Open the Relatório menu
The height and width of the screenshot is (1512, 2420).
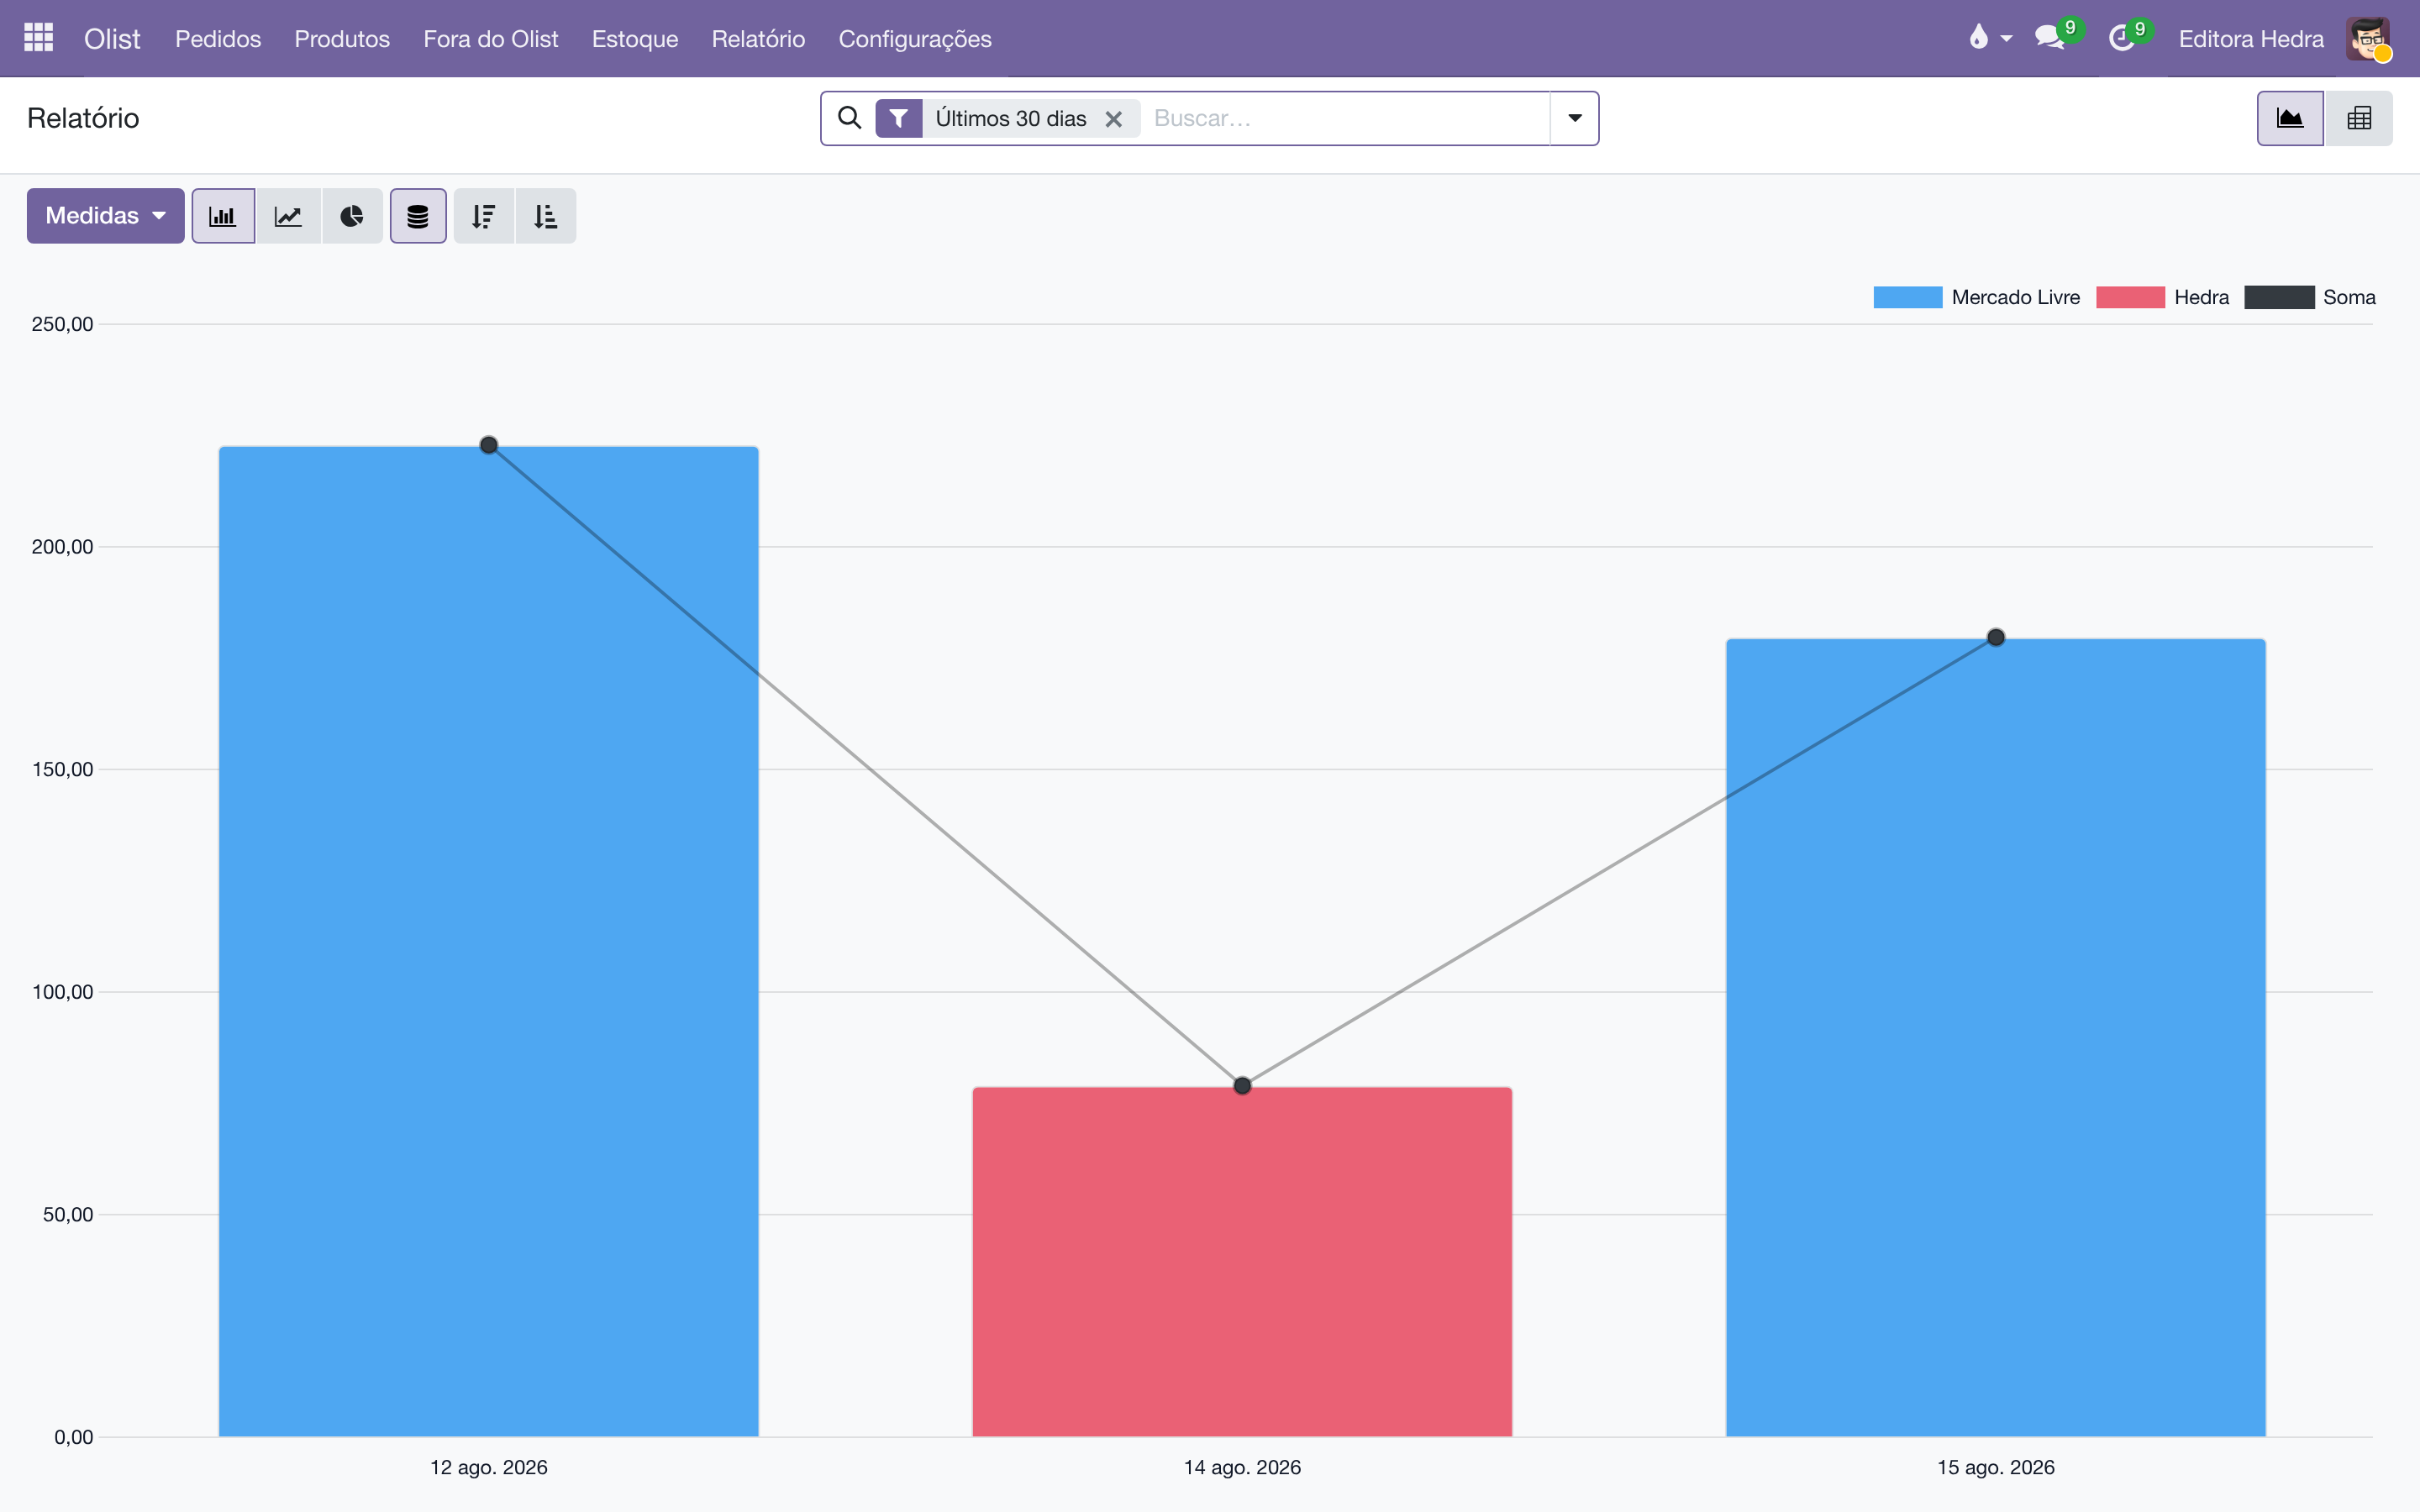[758, 38]
